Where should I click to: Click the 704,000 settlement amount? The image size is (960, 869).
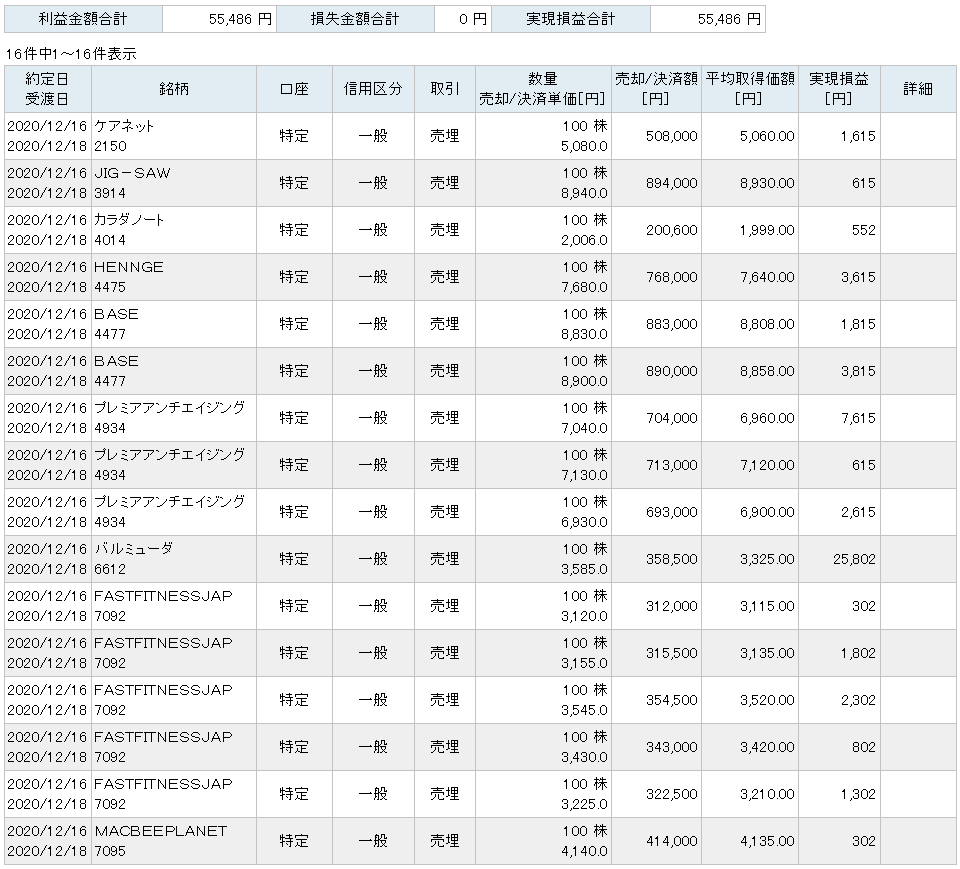click(672, 418)
